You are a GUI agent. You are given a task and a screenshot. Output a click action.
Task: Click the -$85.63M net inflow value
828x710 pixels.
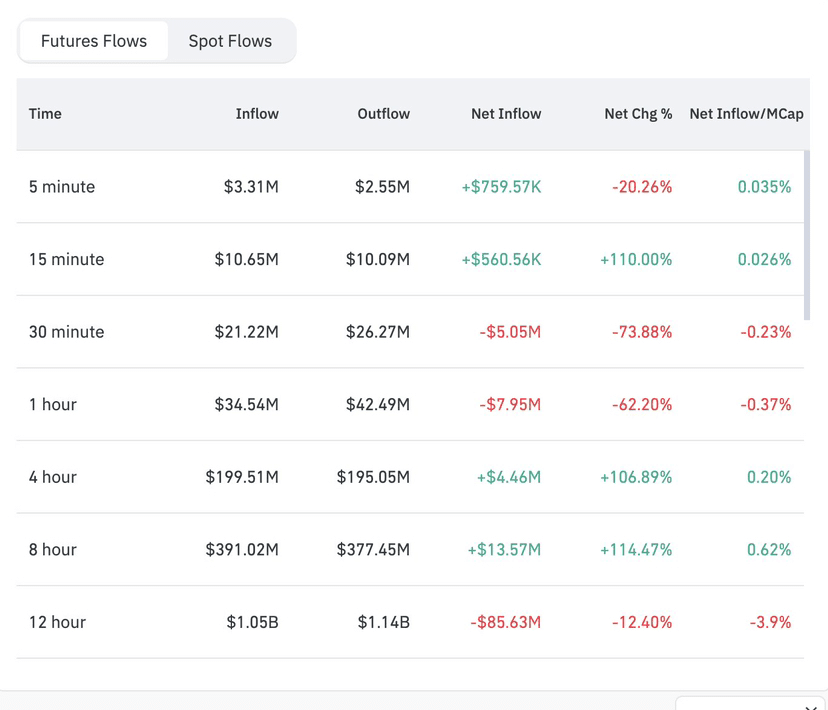[505, 622]
